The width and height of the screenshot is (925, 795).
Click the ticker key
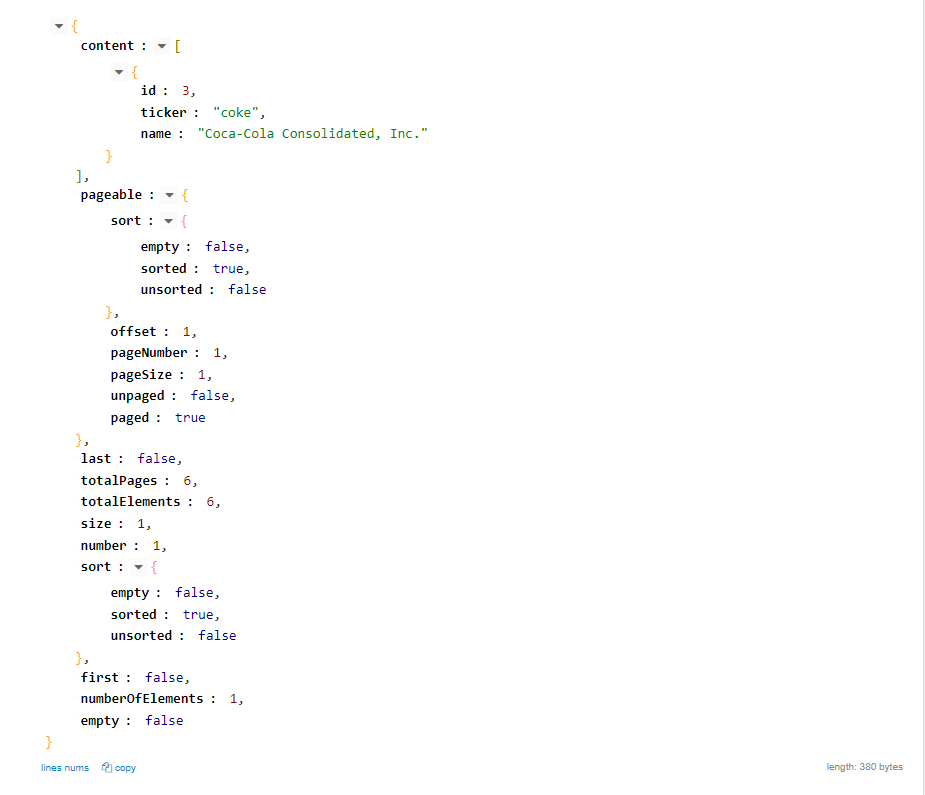[163, 113]
